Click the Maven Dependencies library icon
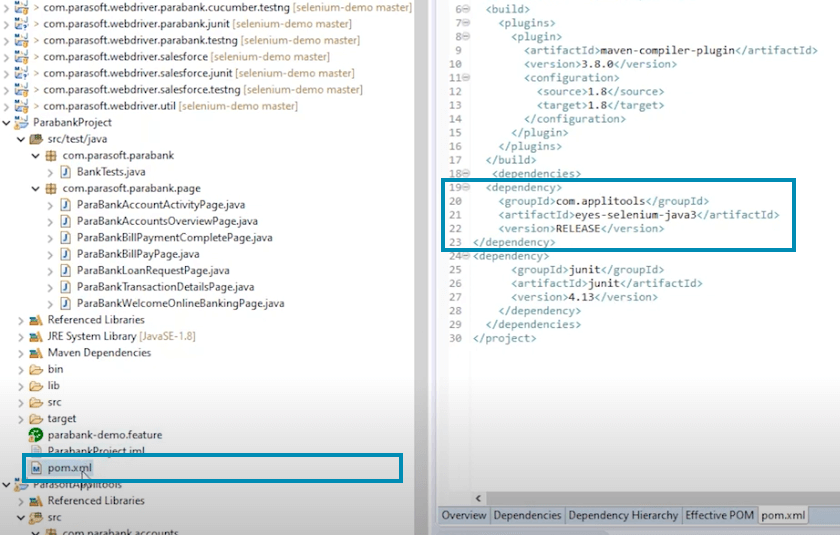 [x=37, y=353]
